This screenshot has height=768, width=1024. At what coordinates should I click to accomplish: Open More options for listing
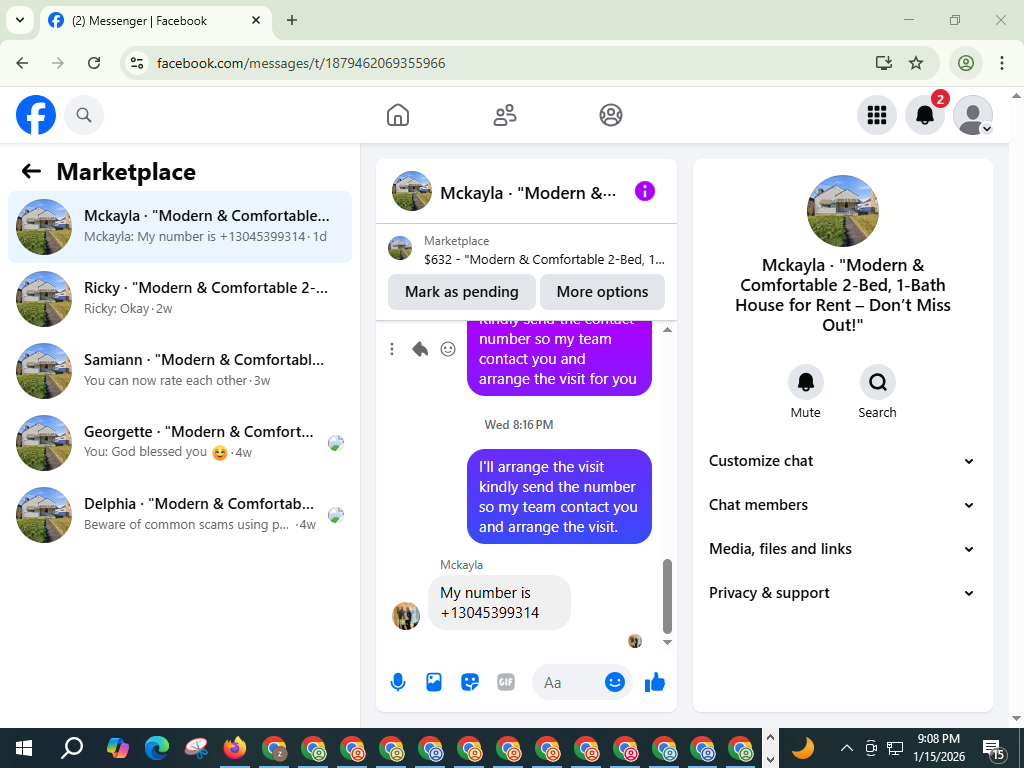coord(602,292)
